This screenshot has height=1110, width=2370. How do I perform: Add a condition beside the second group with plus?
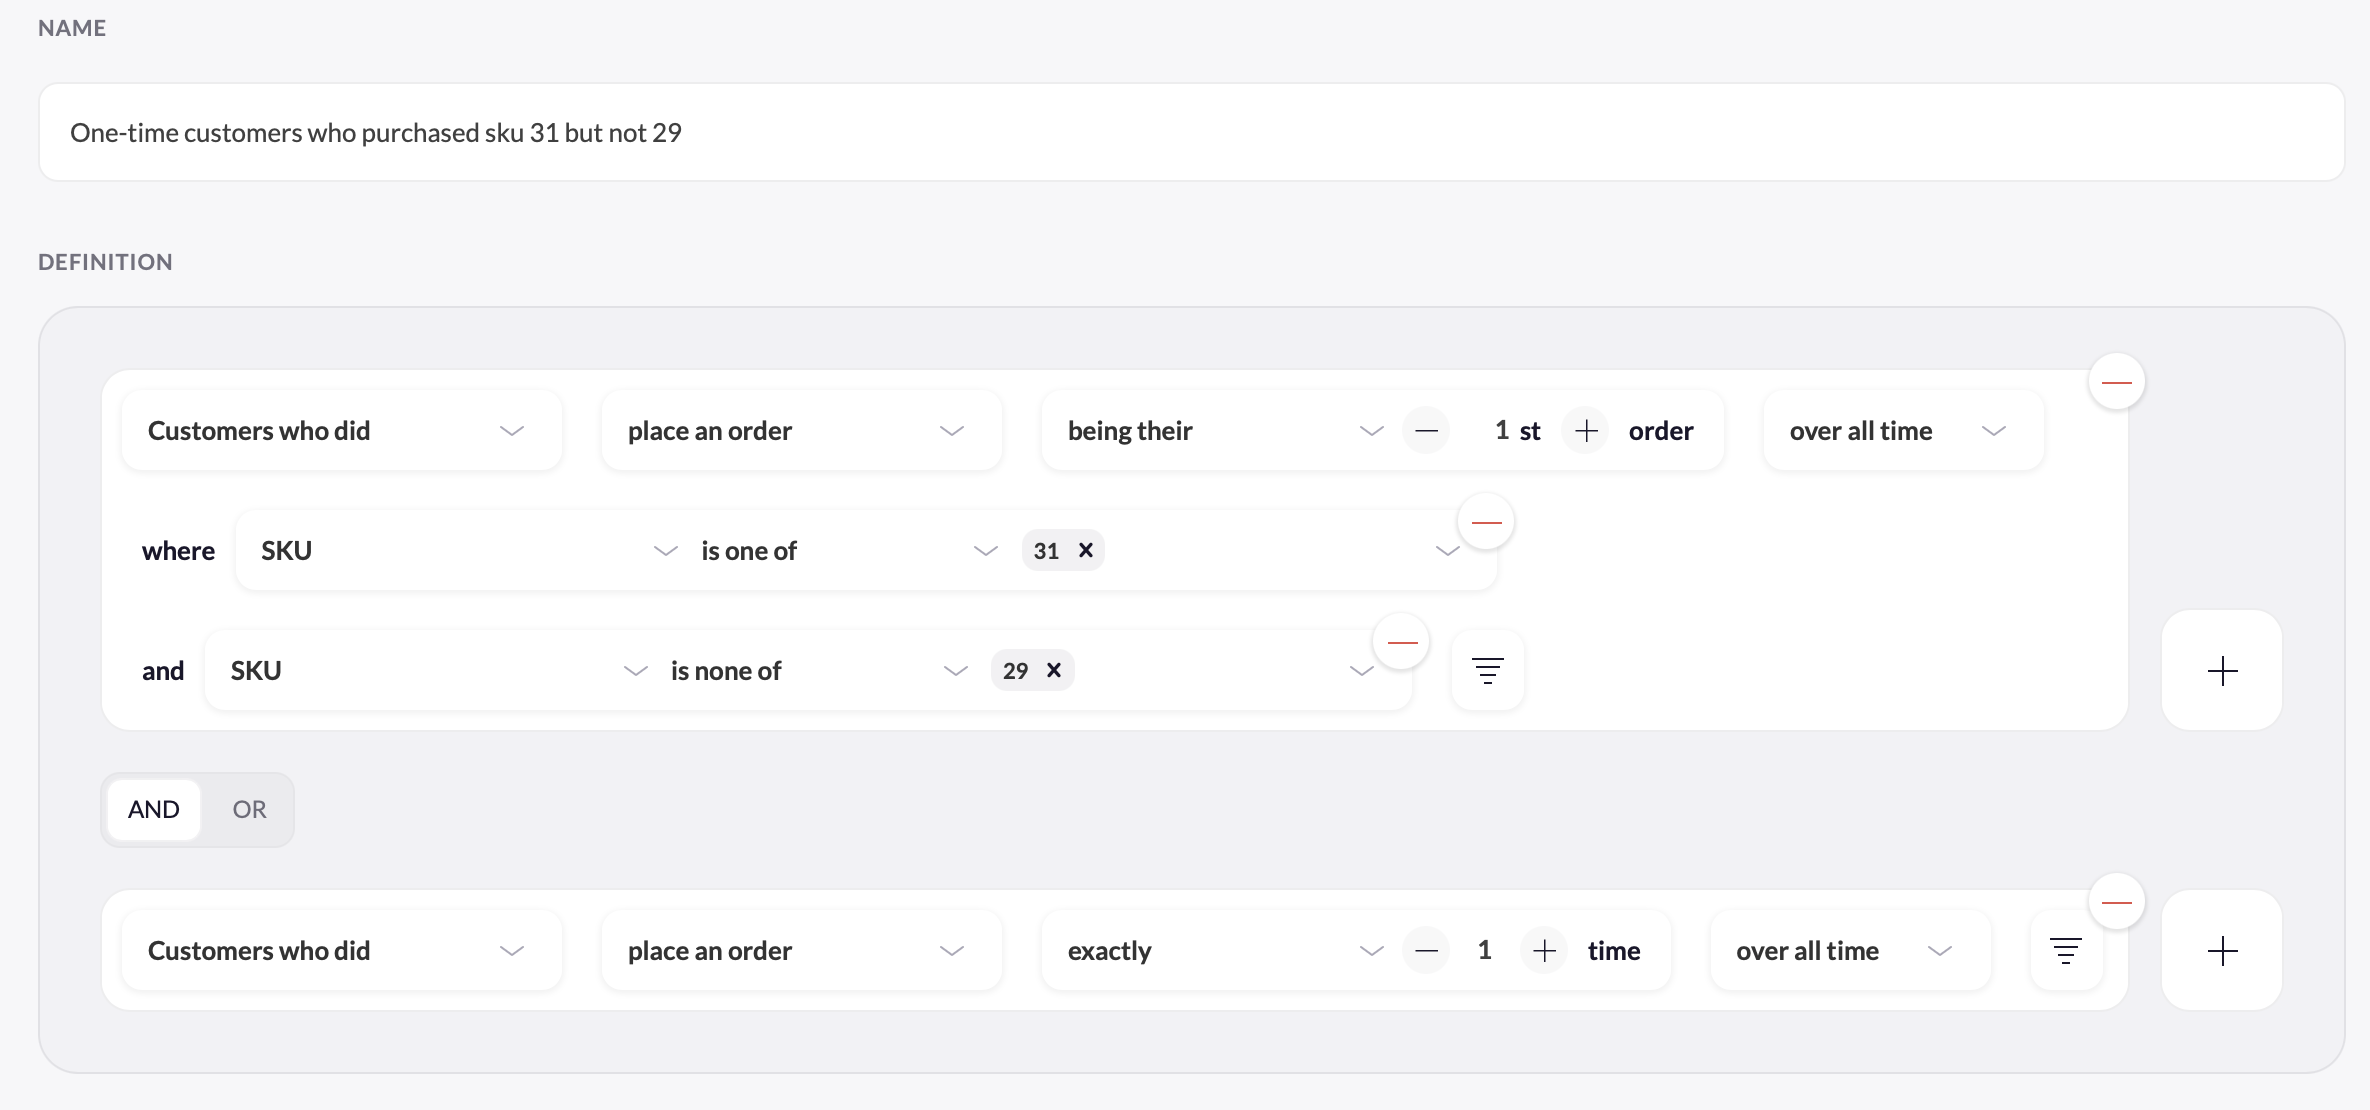point(2222,950)
